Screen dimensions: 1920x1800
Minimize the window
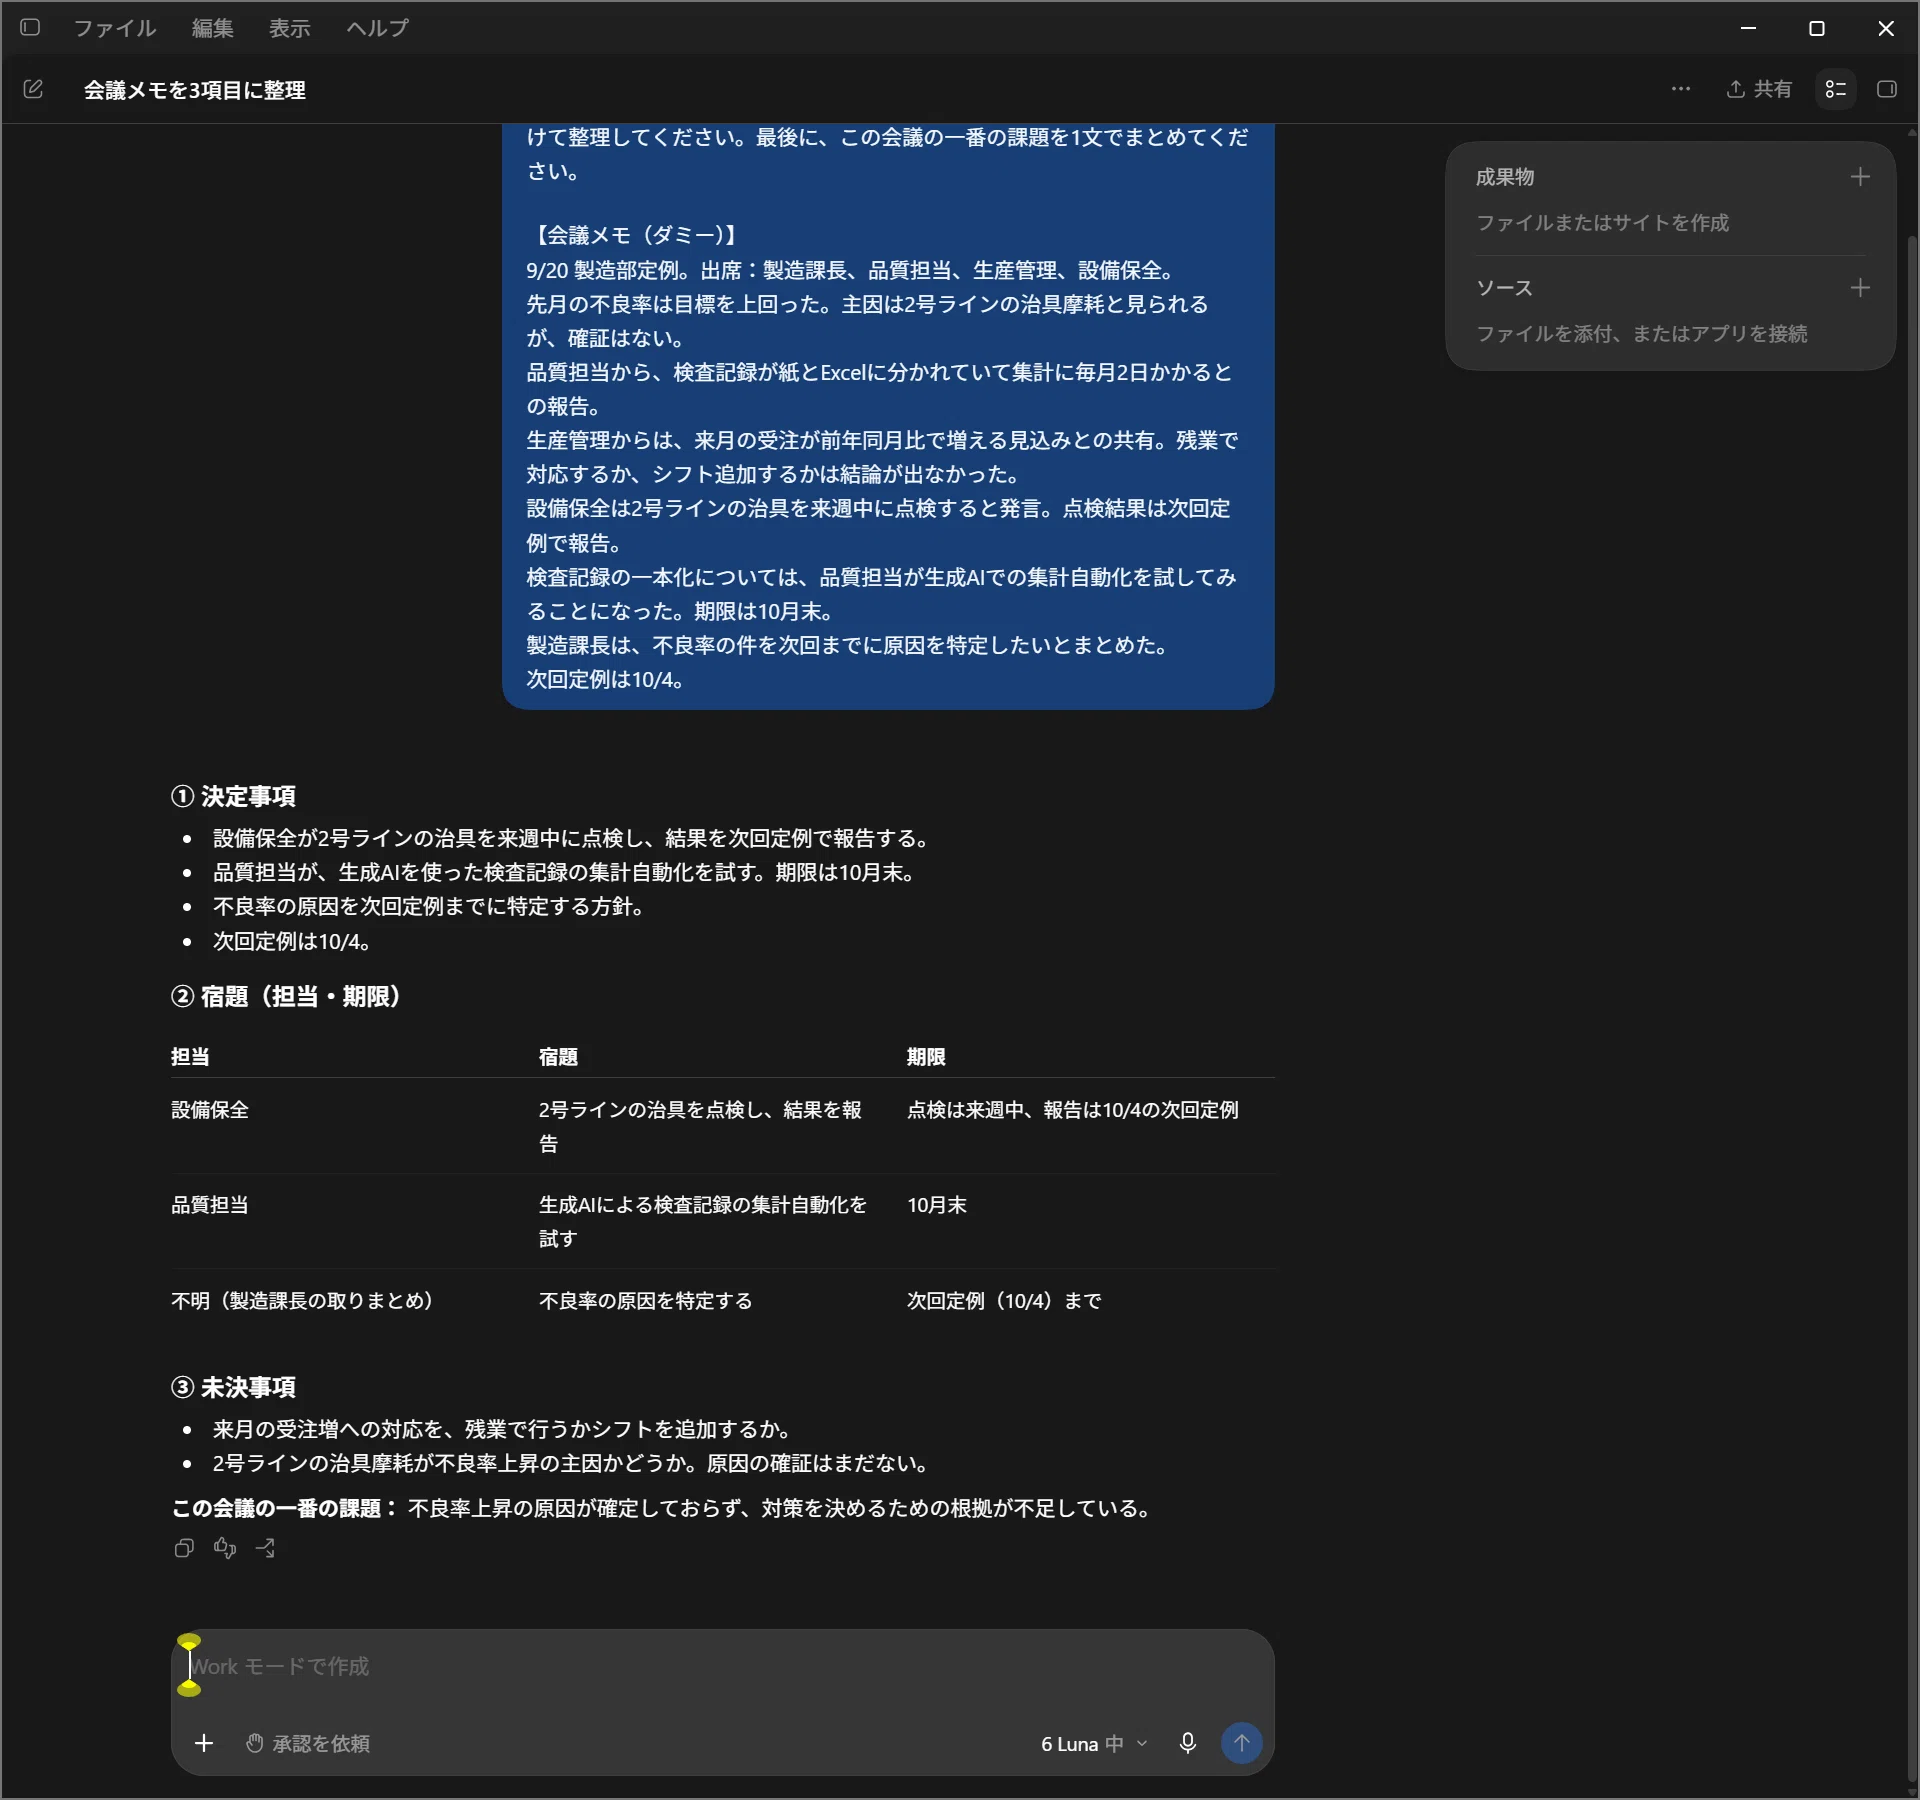click(1749, 27)
